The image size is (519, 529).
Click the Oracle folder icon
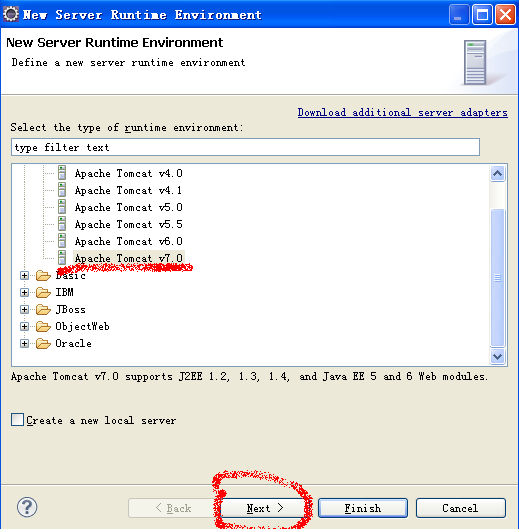point(43,343)
